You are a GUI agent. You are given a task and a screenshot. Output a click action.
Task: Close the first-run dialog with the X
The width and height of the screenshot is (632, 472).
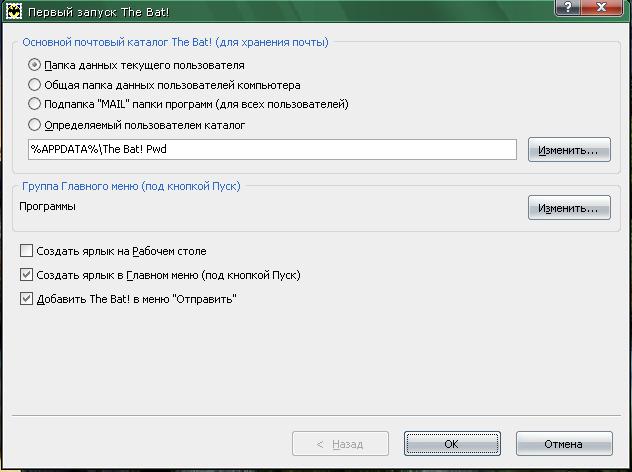[x=601, y=7]
